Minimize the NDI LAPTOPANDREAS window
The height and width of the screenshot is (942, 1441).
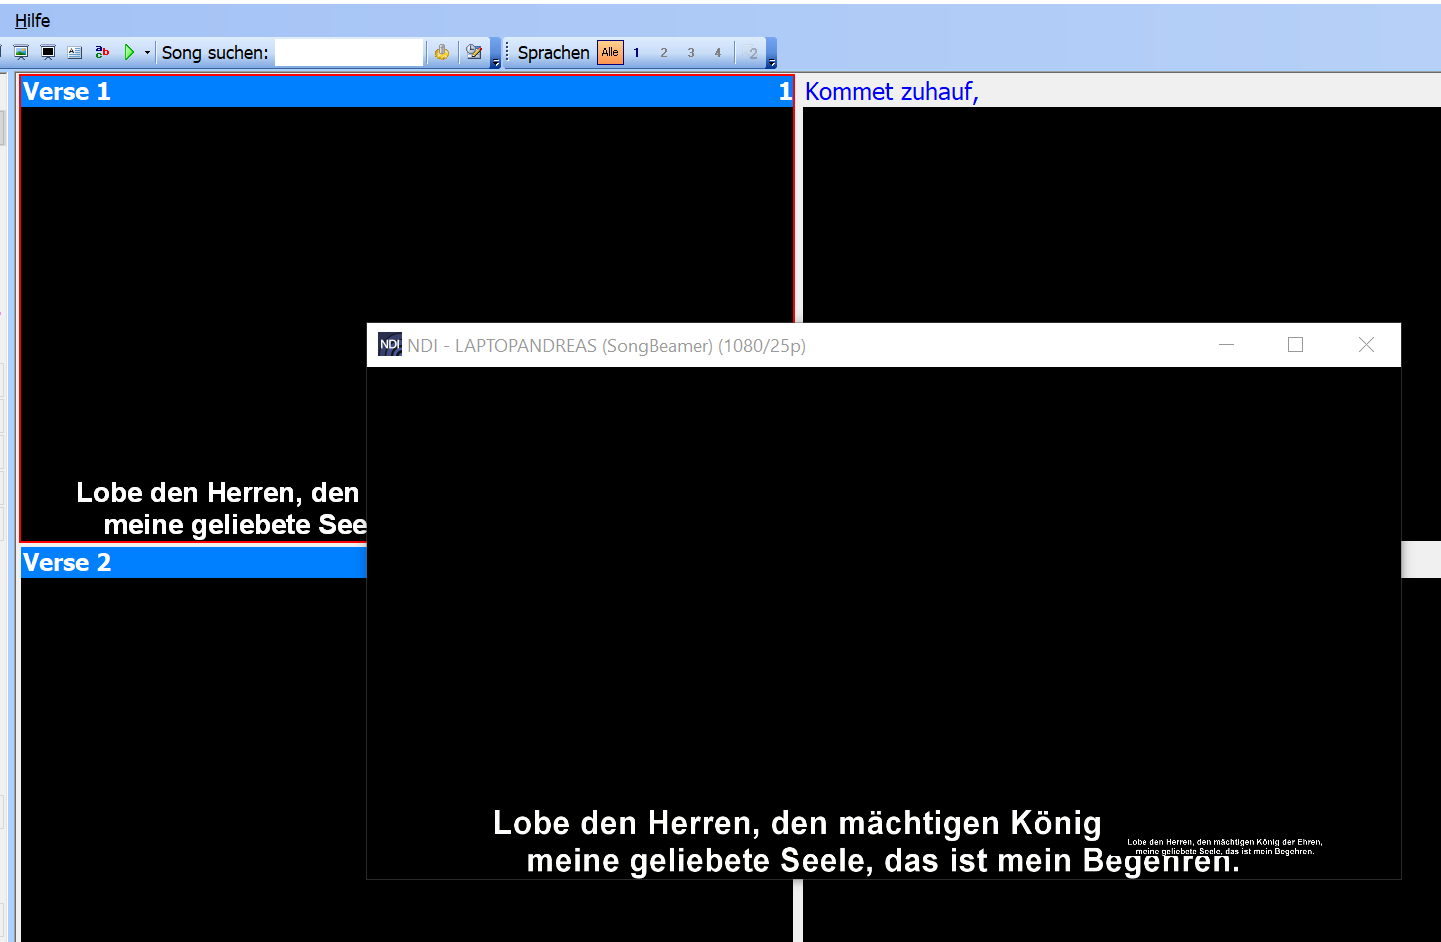(1227, 345)
